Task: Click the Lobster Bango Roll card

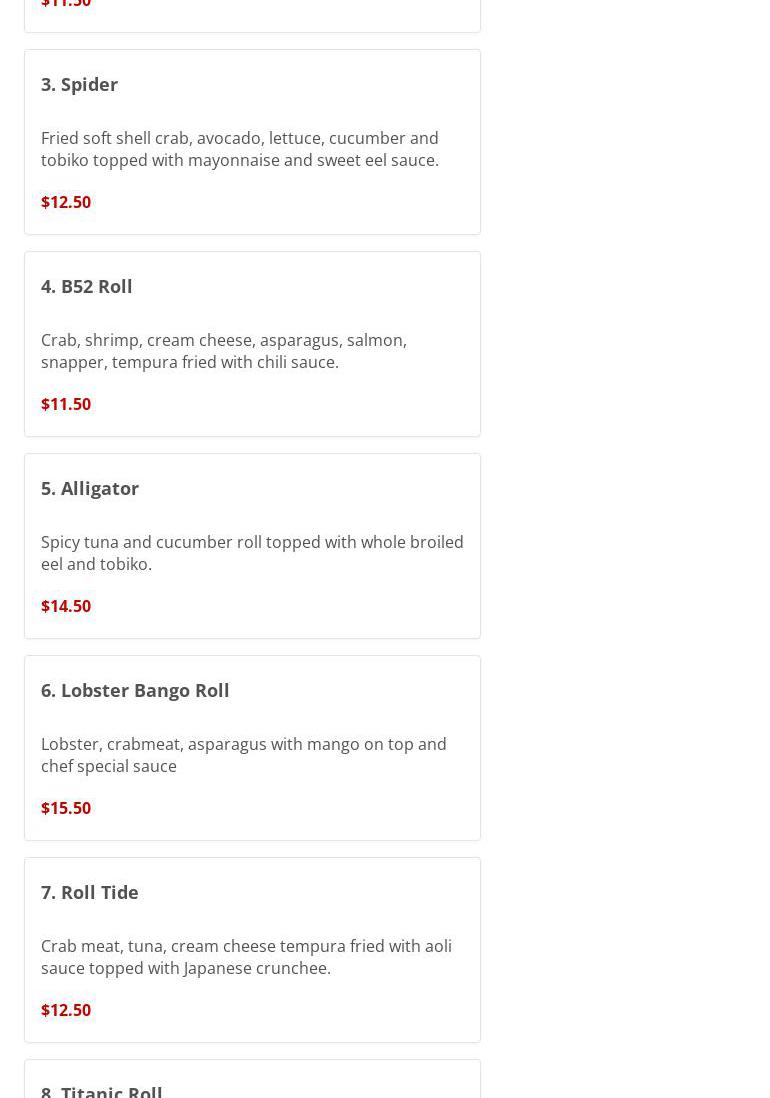Action: click(253, 748)
